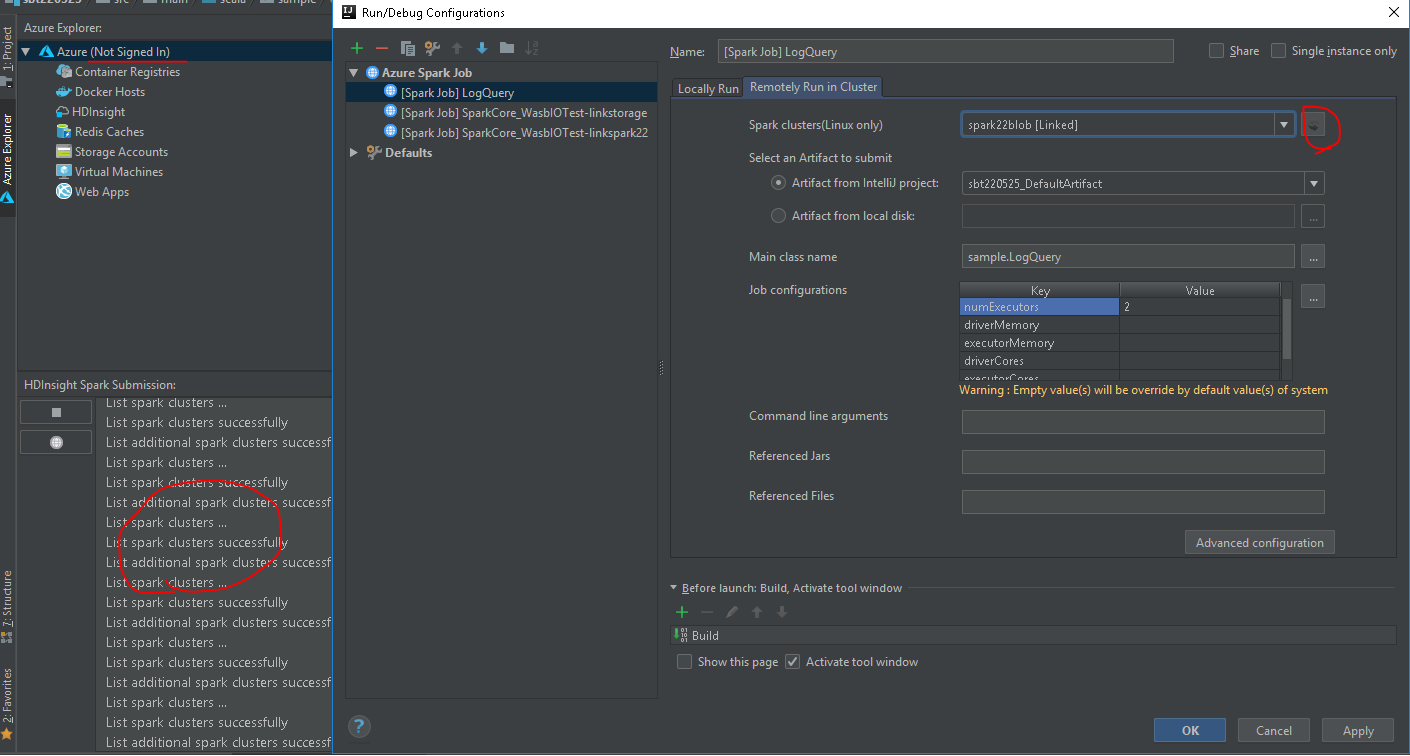Viewport: 1410px width, 756px height.
Task: Uncheck Activate tool window
Action: (x=791, y=661)
